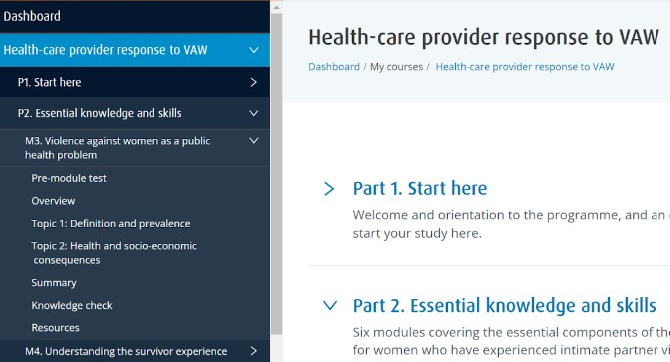Collapse P2. Essential knowledge and skills chevron
Viewport: 670px width, 362px height.
tap(254, 113)
